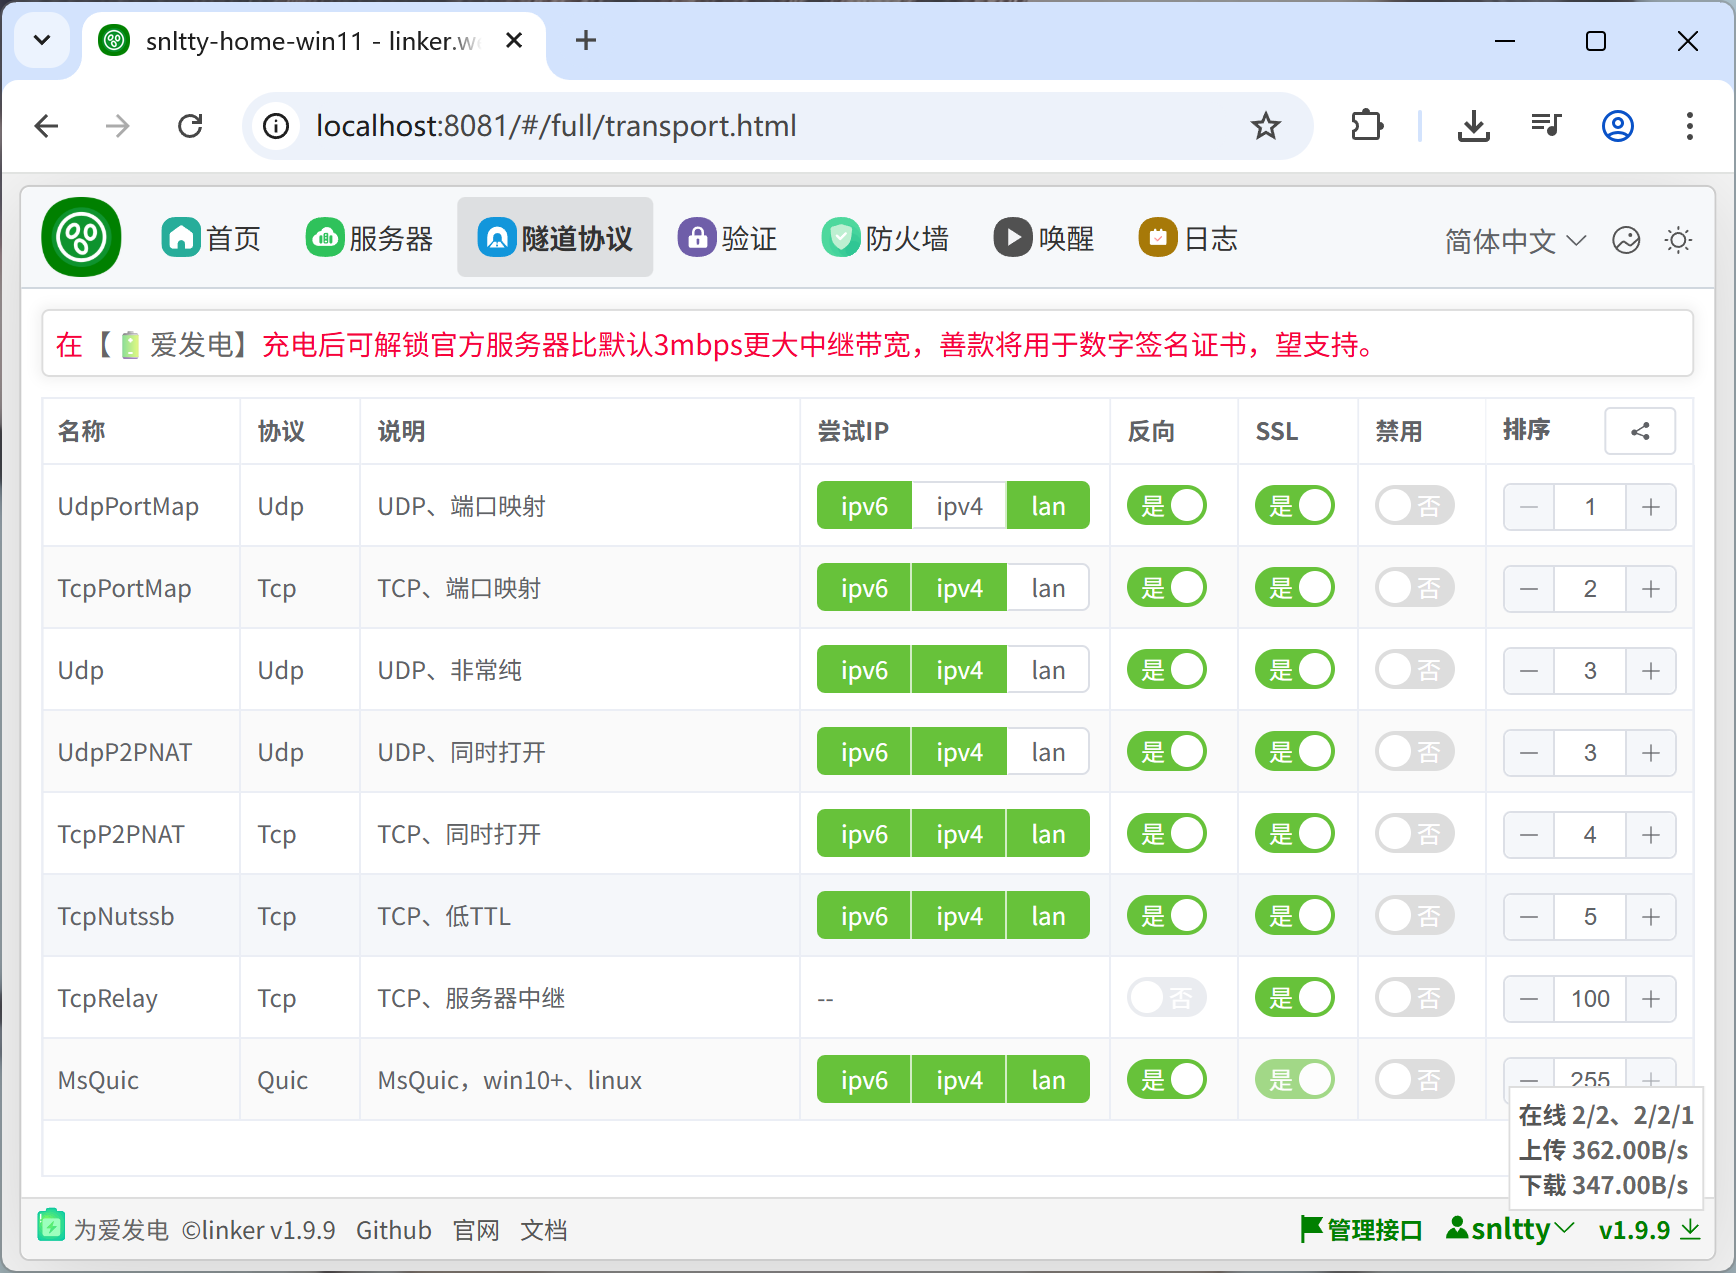Enable ipv4 for UdpPortMap row
The height and width of the screenshot is (1273, 1736).
pyautogui.click(x=959, y=506)
